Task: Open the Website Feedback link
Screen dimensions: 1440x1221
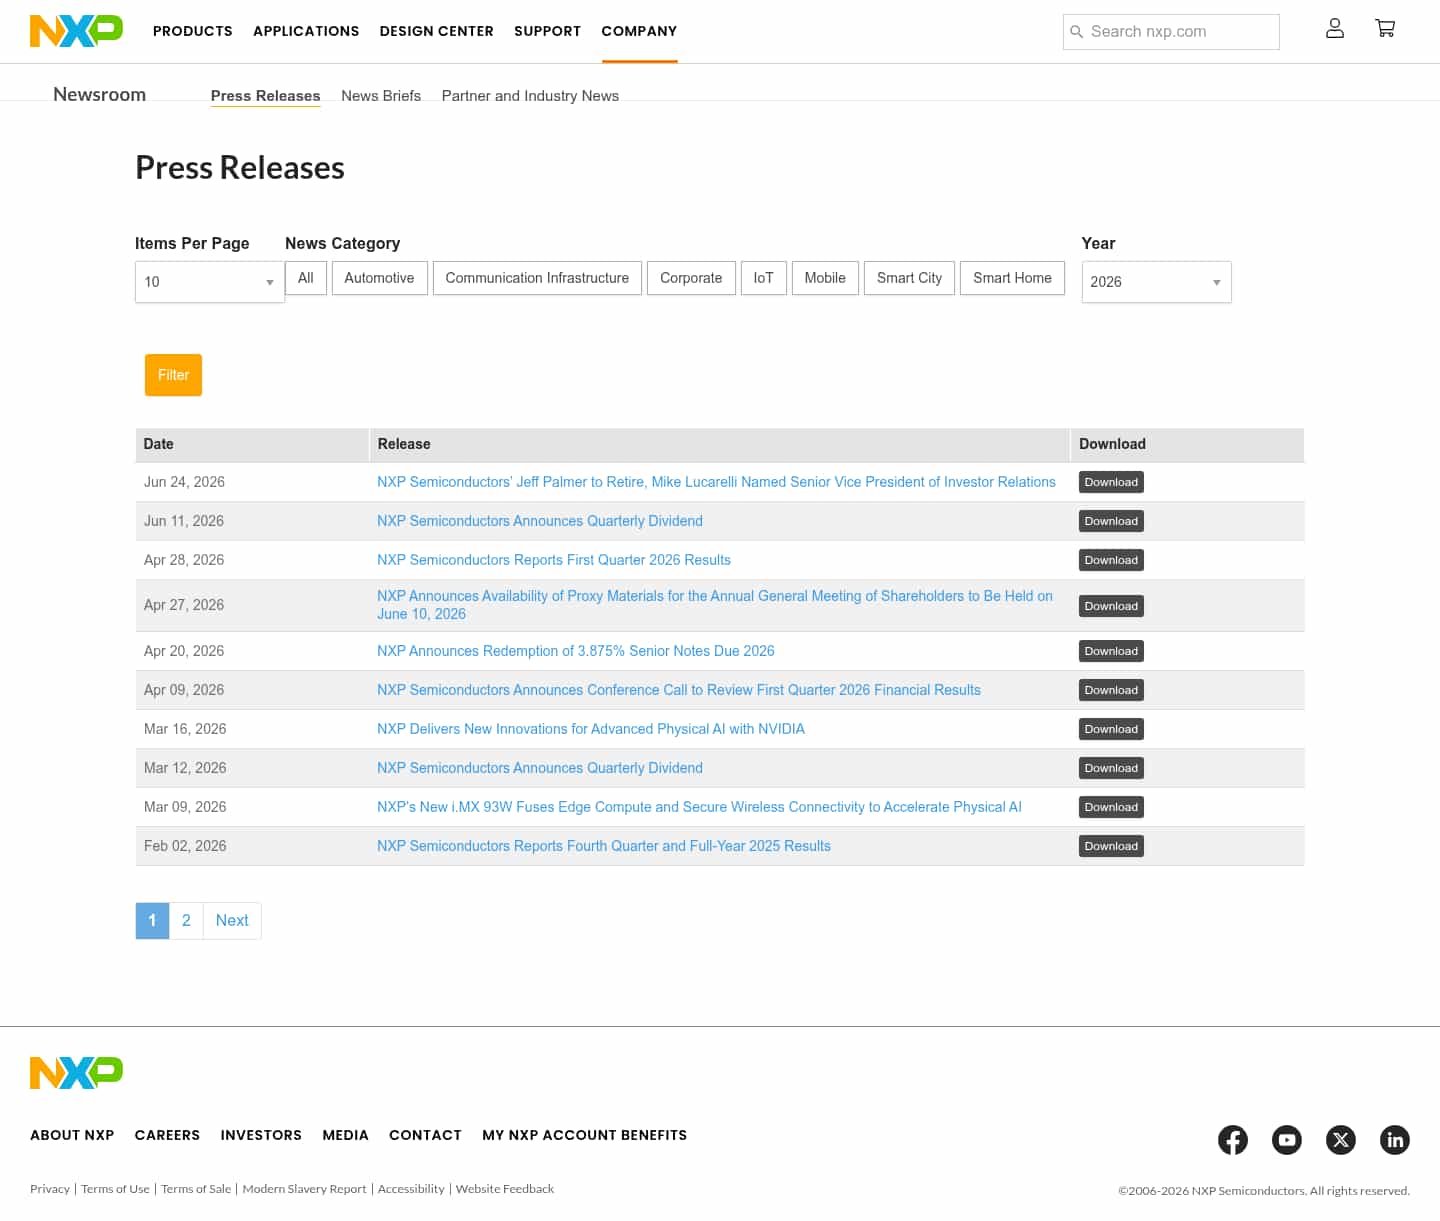Action: pyautogui.click(x=505, y=1189)
